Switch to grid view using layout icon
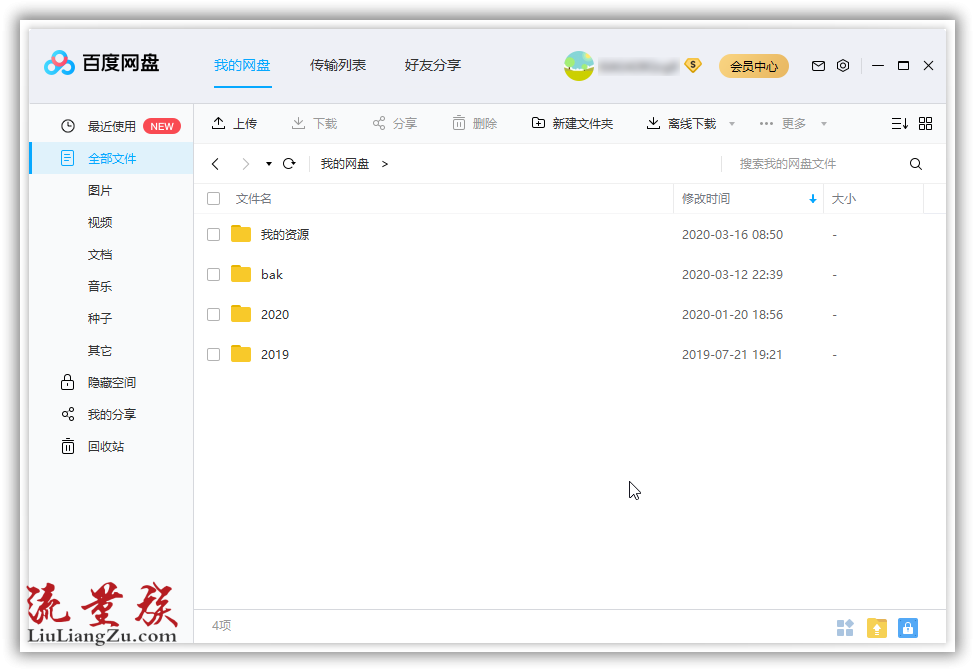Viewport: 975px width, 672px height. pos(925,122)
